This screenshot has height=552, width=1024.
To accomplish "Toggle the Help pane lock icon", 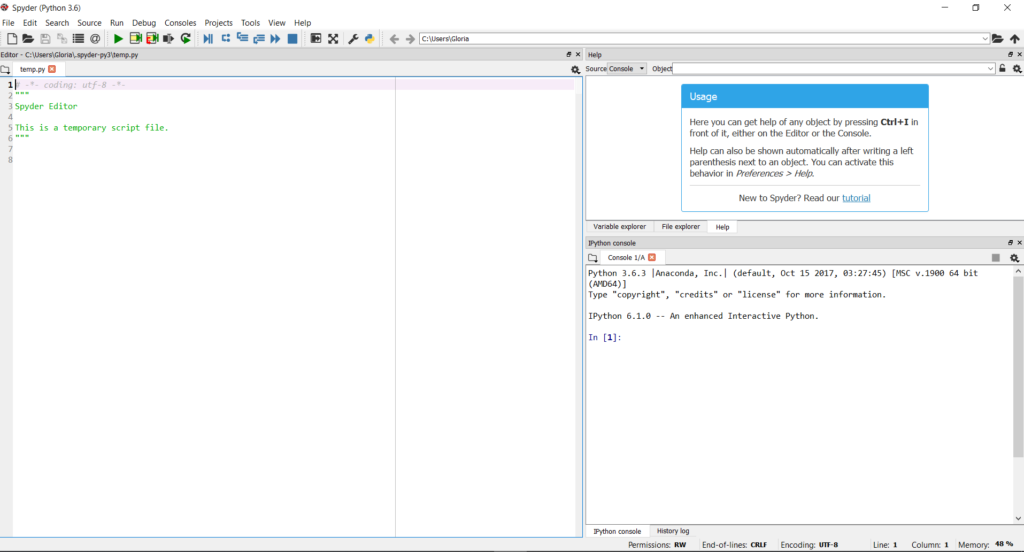I will [x=1002, y=69].
